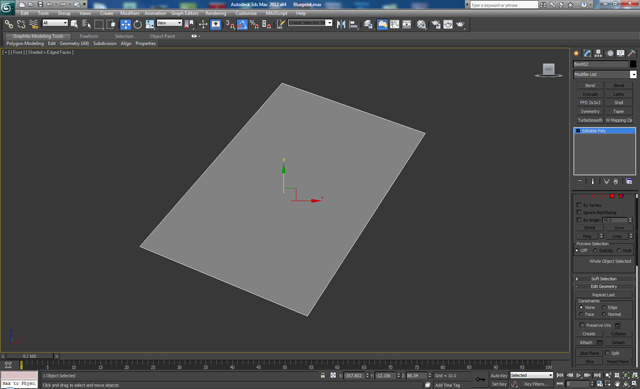
Task: Click the time slider at frame 0/100
Action: pos(29,356)
